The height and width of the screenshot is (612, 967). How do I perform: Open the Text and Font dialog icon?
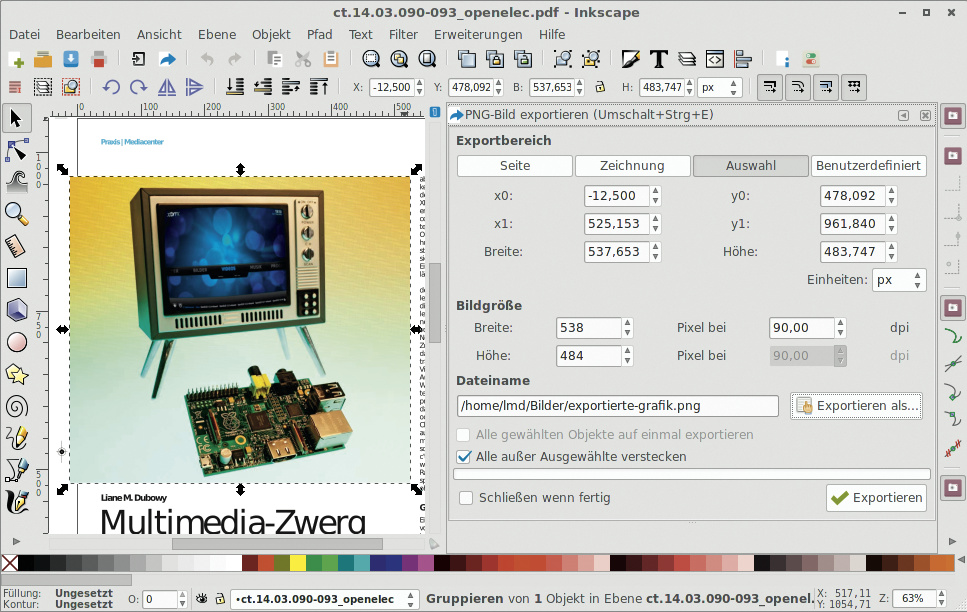(x=659, y=59)
